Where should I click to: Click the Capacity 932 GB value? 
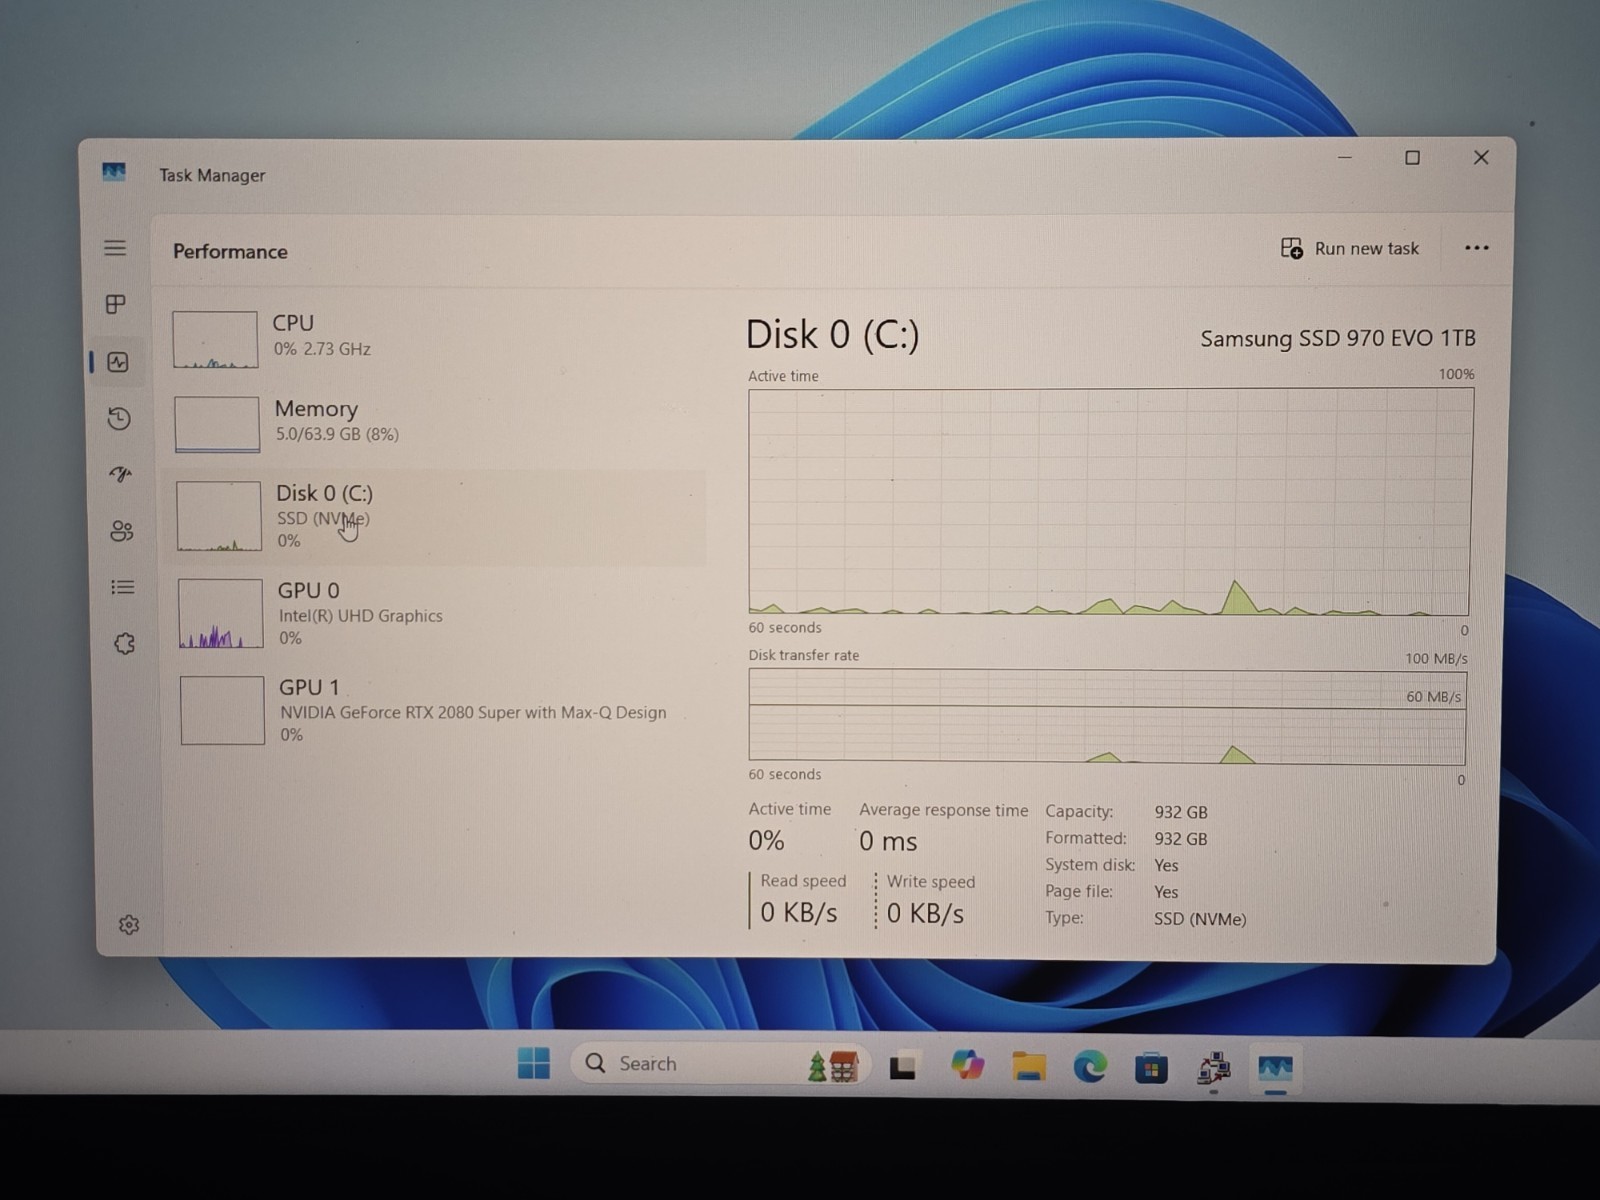(x=1181, y=812)
